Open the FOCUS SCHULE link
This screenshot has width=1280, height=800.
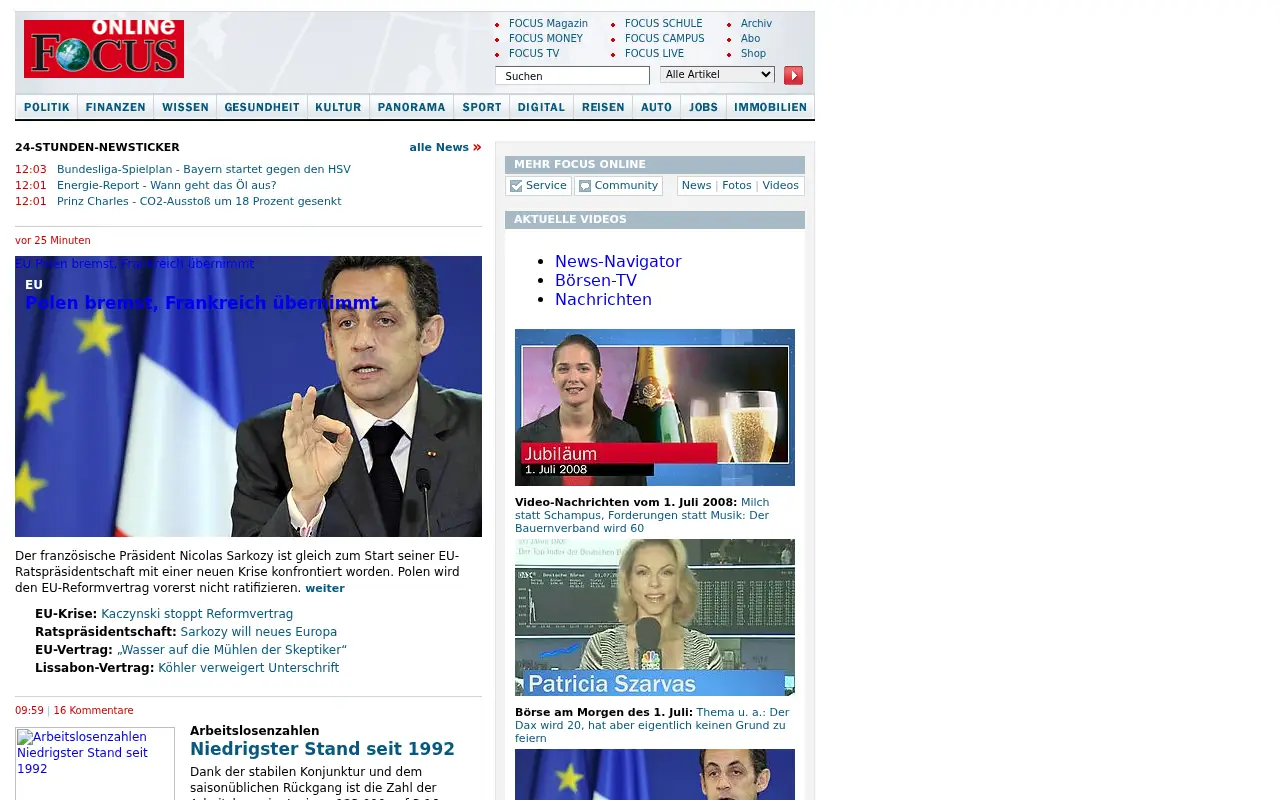pyautogui.click(x=663, y=23)
